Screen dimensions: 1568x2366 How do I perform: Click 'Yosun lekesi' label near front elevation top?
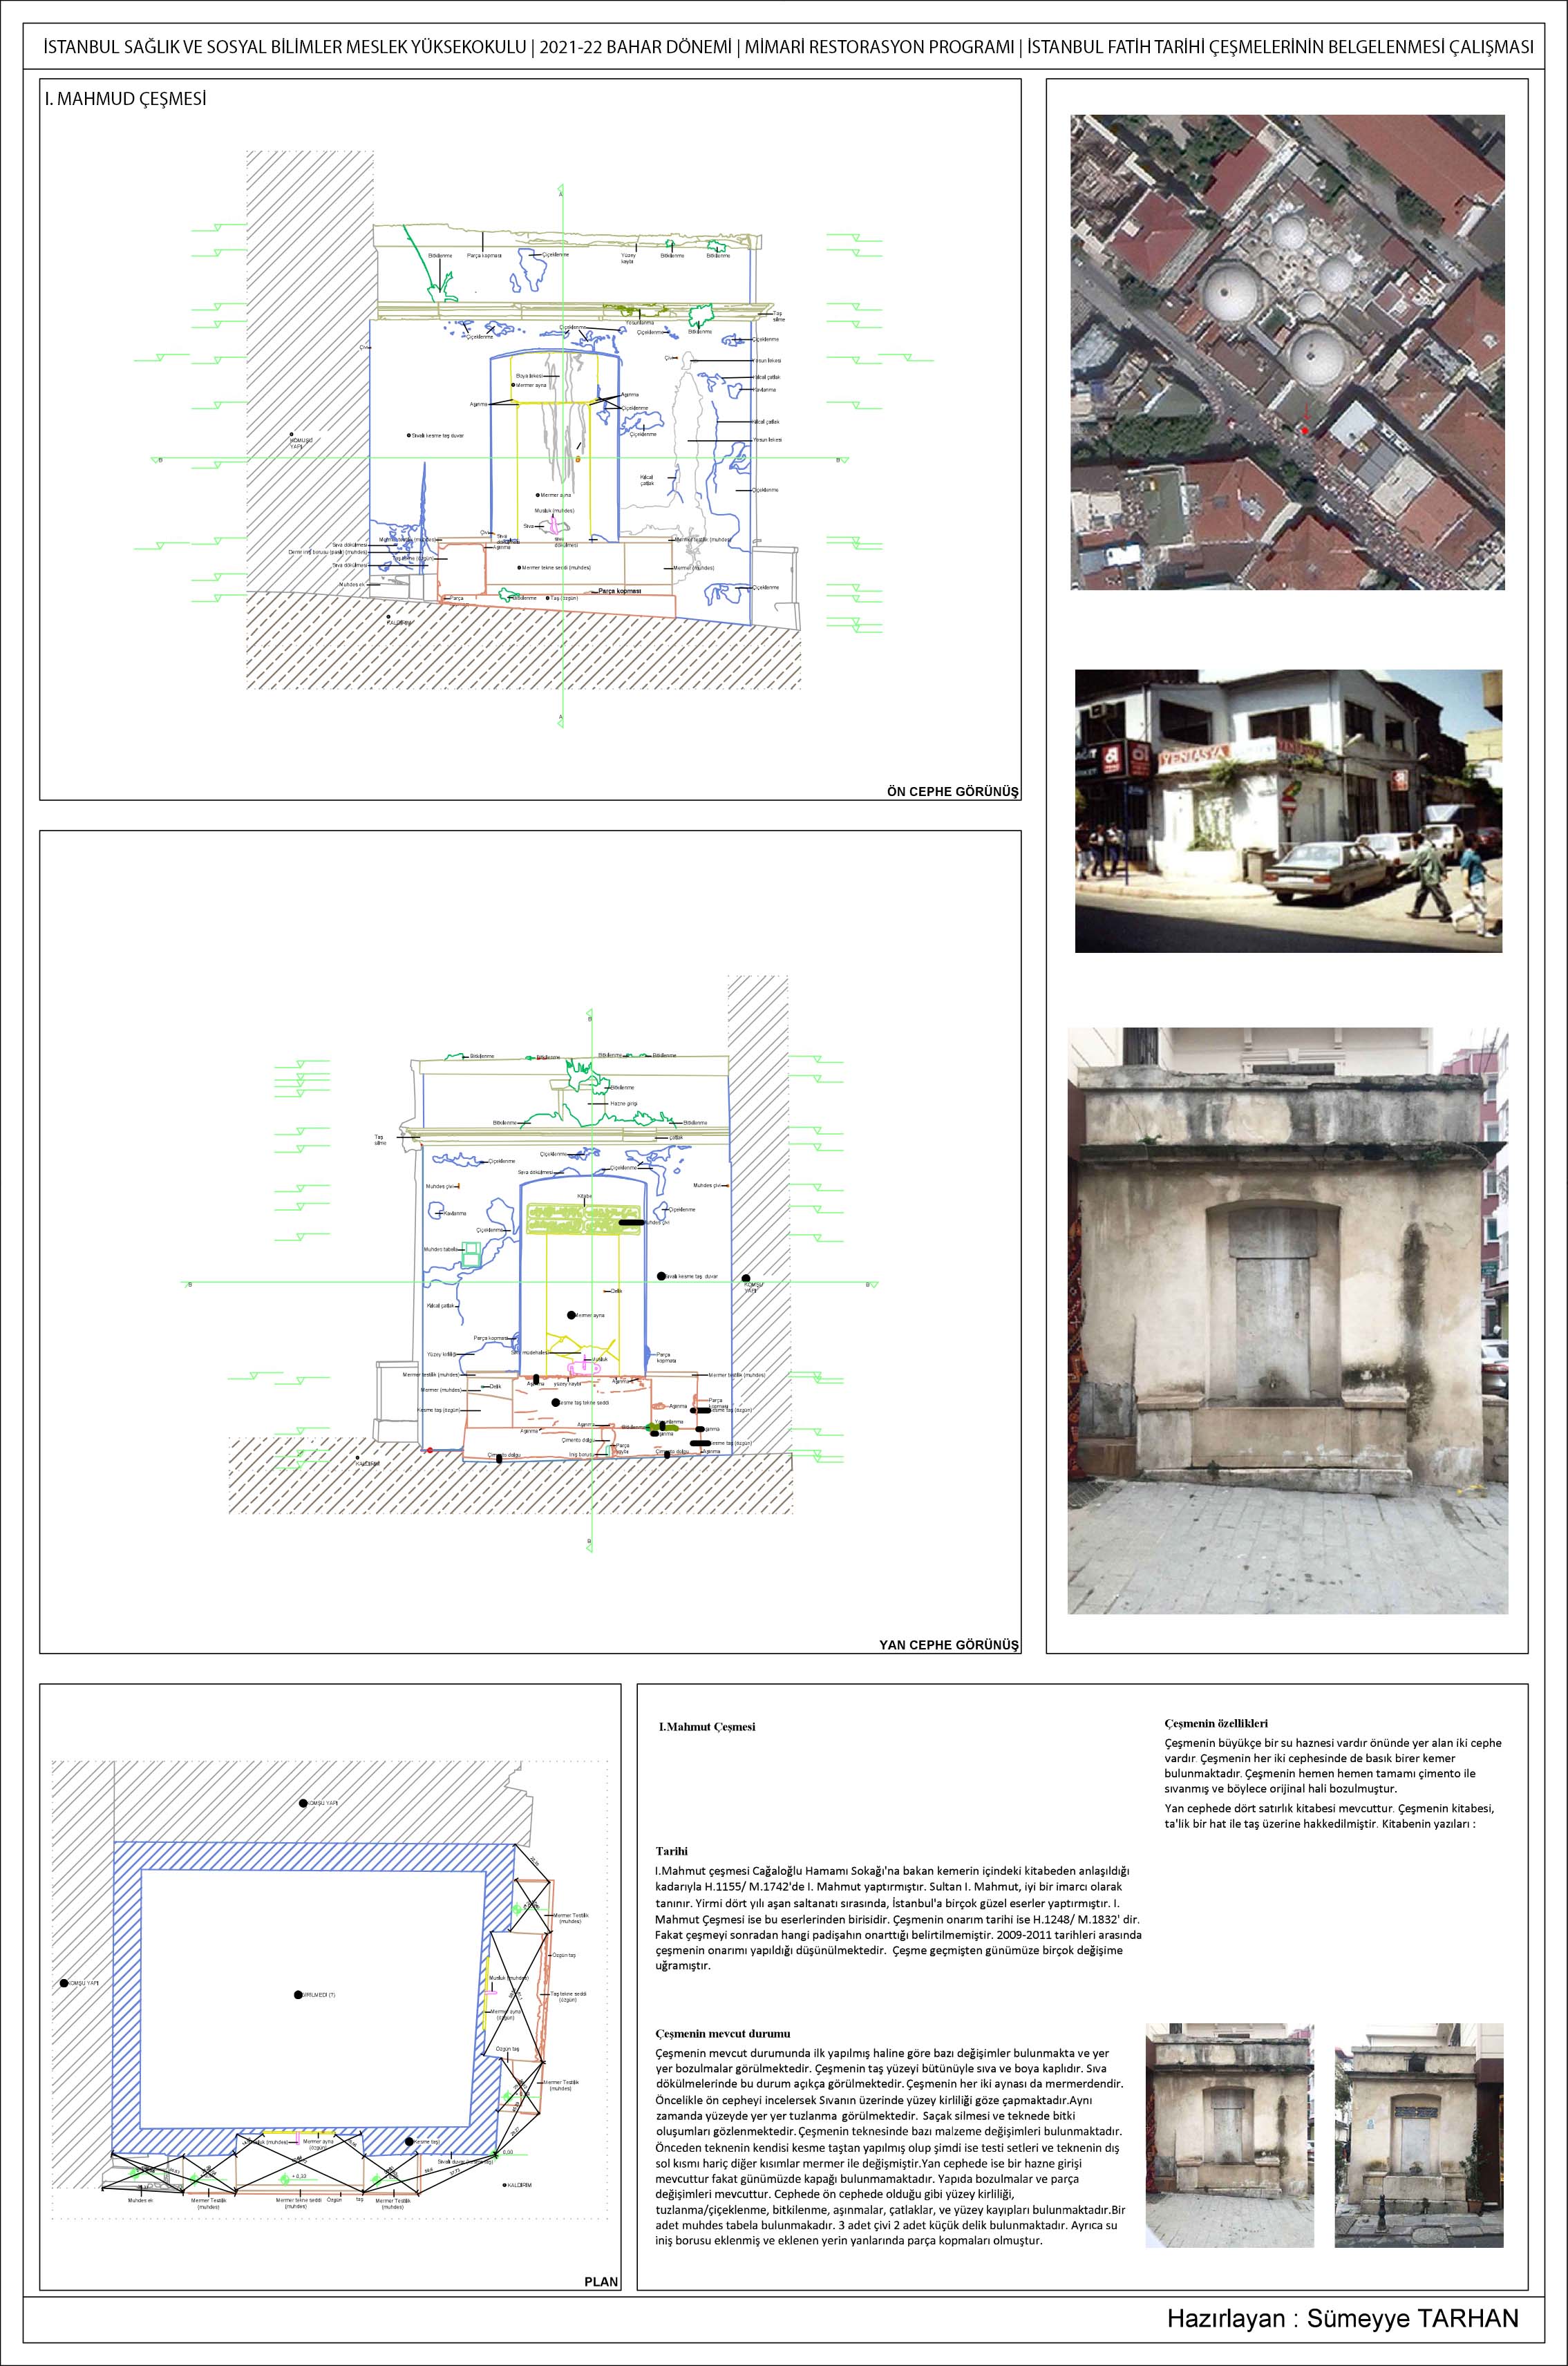pyautogui.click(x=767, y=361)
